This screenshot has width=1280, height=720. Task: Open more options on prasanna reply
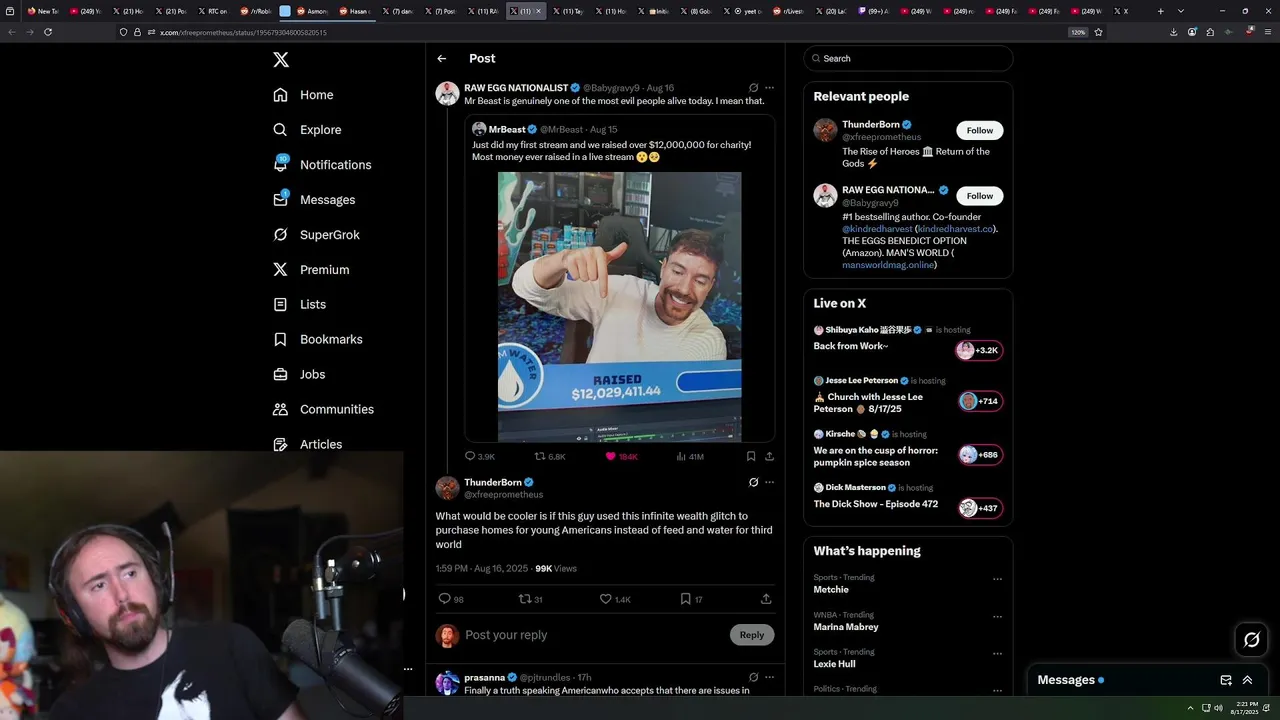point(769,677)
